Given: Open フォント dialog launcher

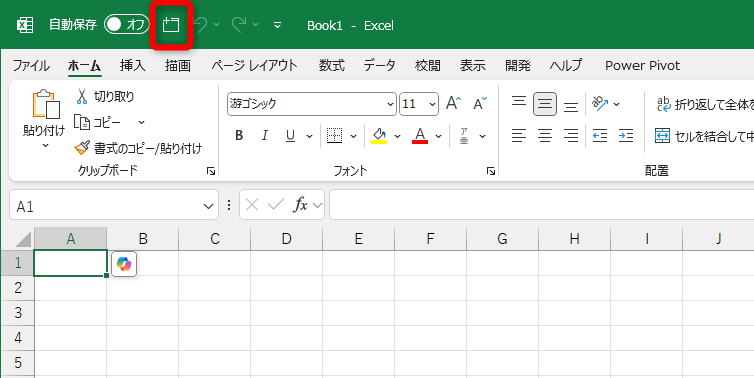Looking at the screenshot, I should click(x=490, y=171).
